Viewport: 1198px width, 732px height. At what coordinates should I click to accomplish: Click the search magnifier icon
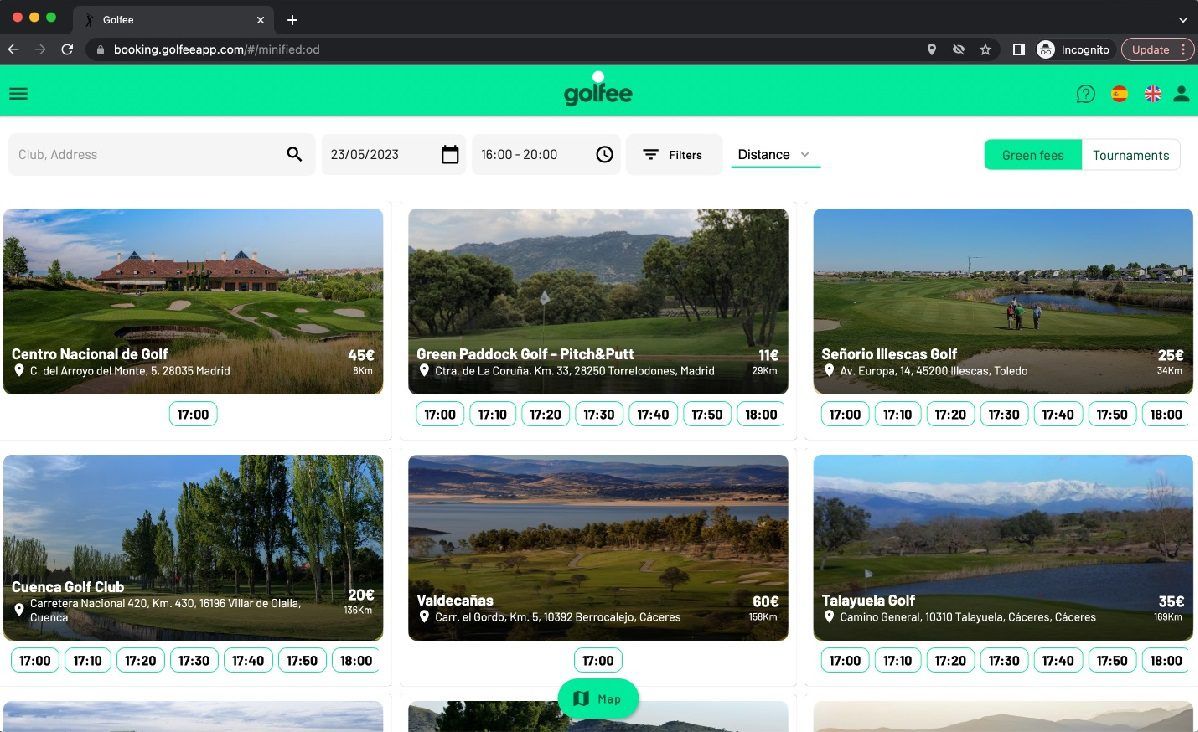294,154
